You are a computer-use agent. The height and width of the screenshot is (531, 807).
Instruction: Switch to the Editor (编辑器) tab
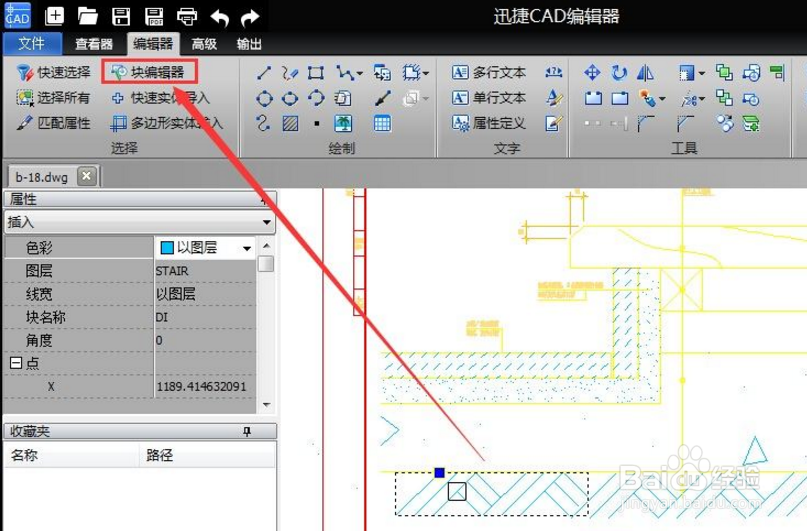pos(153,44)
